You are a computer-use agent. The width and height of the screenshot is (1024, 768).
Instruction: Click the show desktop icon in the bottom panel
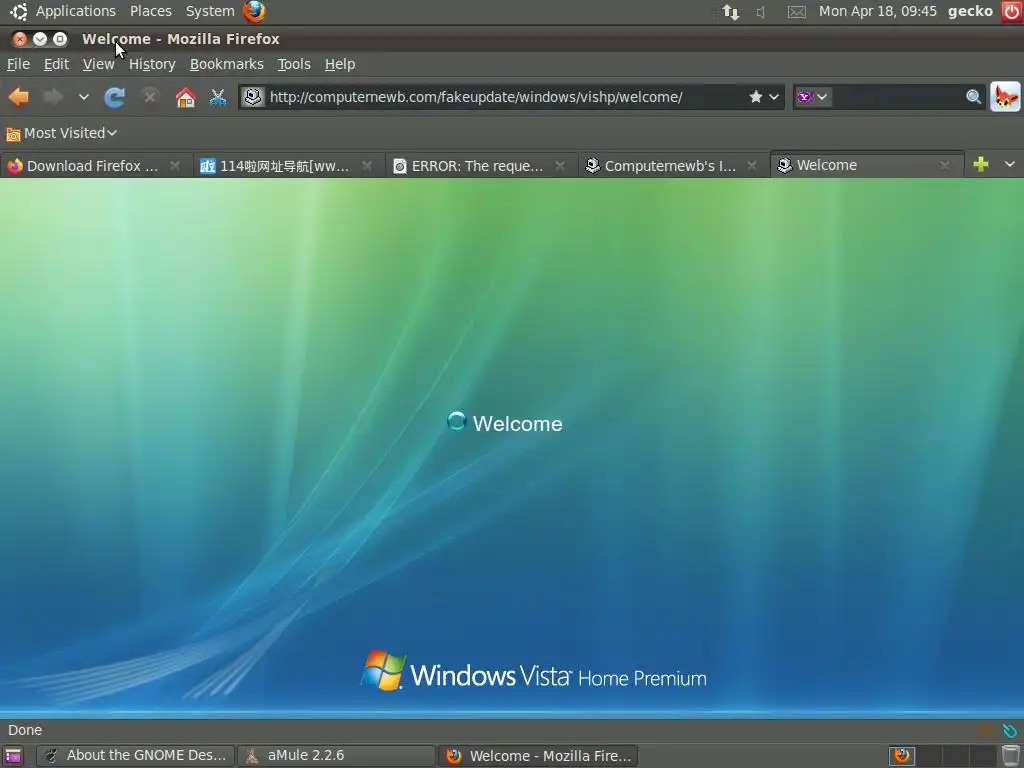click(x=13, y=756)
